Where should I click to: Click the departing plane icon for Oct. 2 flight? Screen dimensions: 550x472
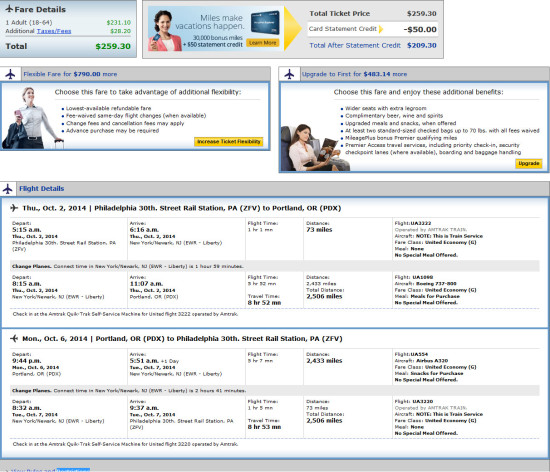coord(14,208)
